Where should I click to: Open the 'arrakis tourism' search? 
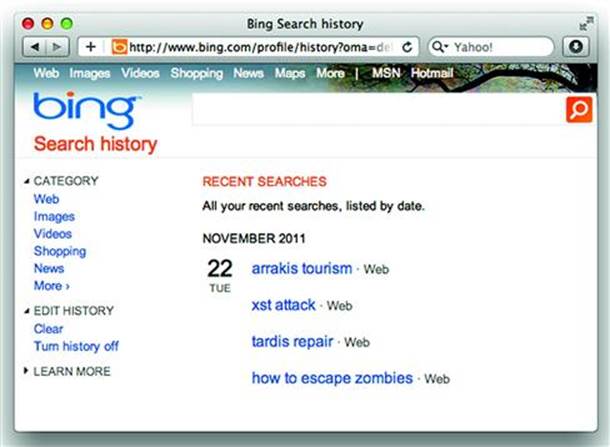coord(302,268)
